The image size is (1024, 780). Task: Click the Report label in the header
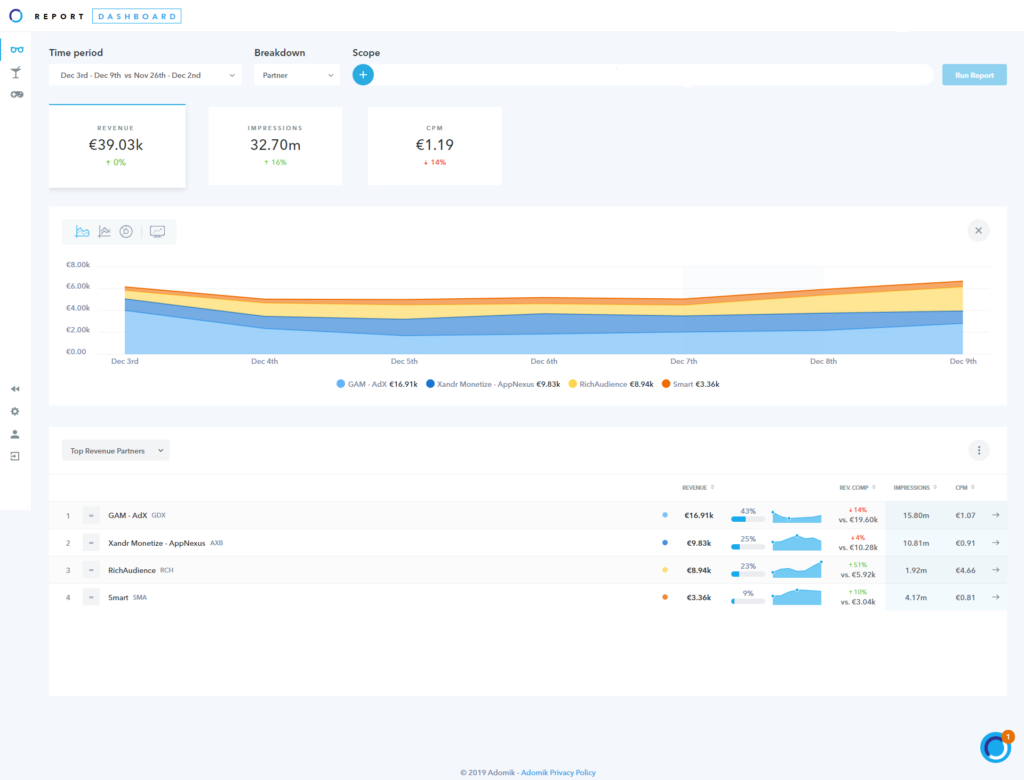pyautogui.click(x=59, y=16)
